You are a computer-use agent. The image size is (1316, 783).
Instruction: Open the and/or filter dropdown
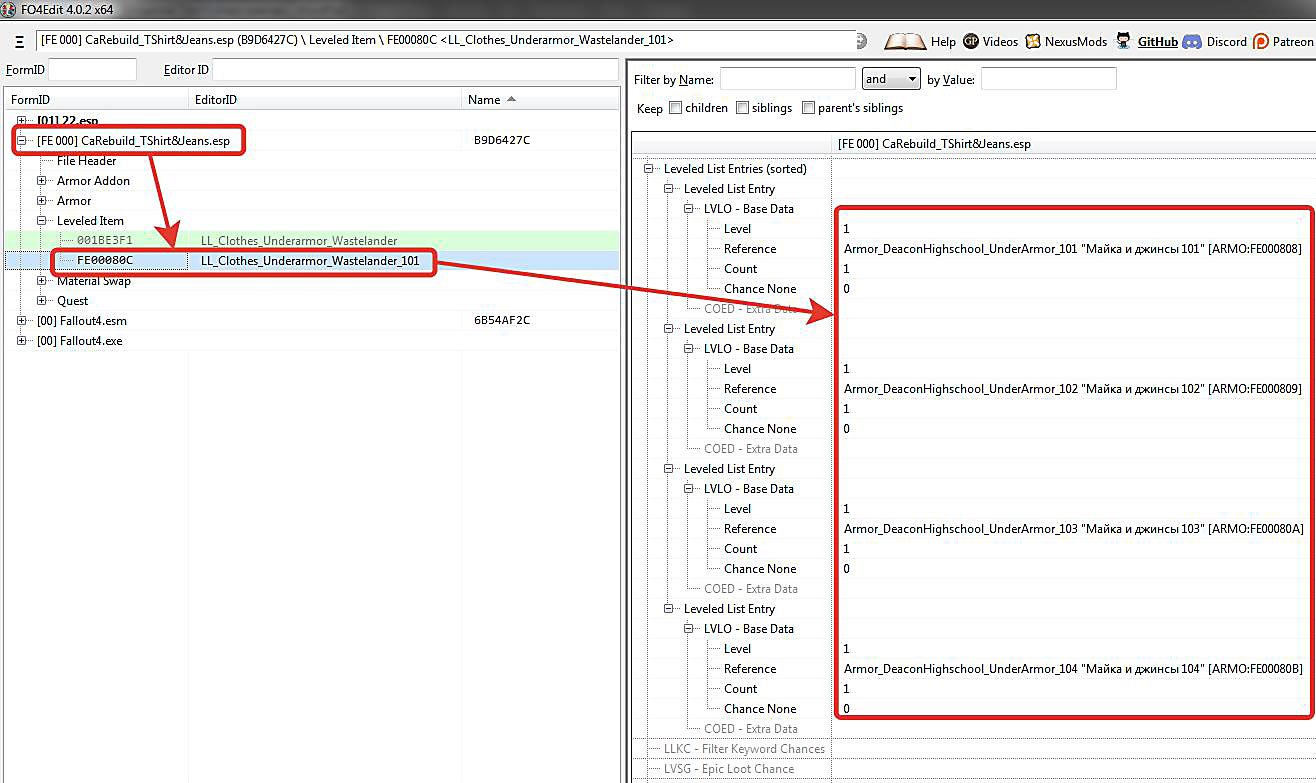890,79
